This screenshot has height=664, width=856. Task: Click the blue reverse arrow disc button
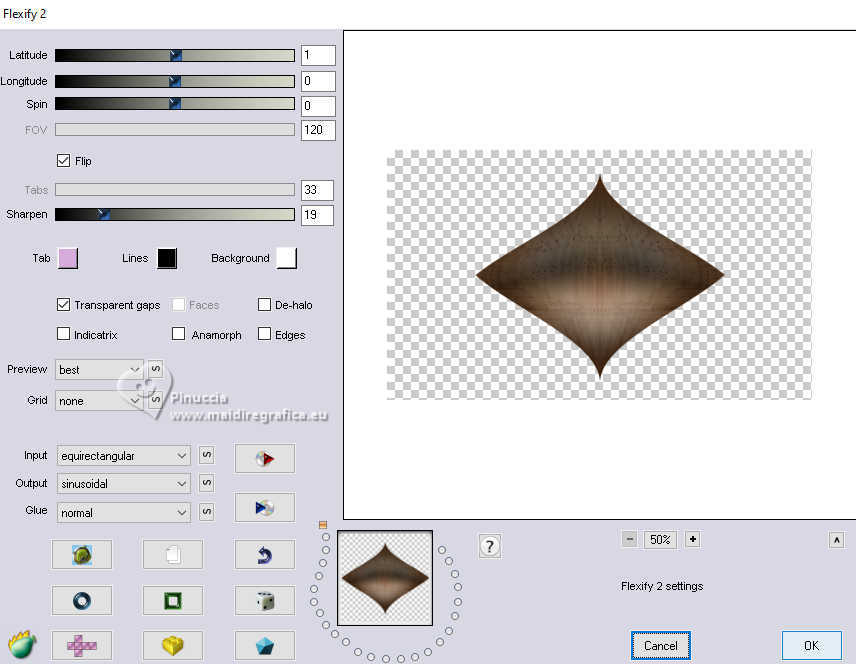[x=265, y=508]
